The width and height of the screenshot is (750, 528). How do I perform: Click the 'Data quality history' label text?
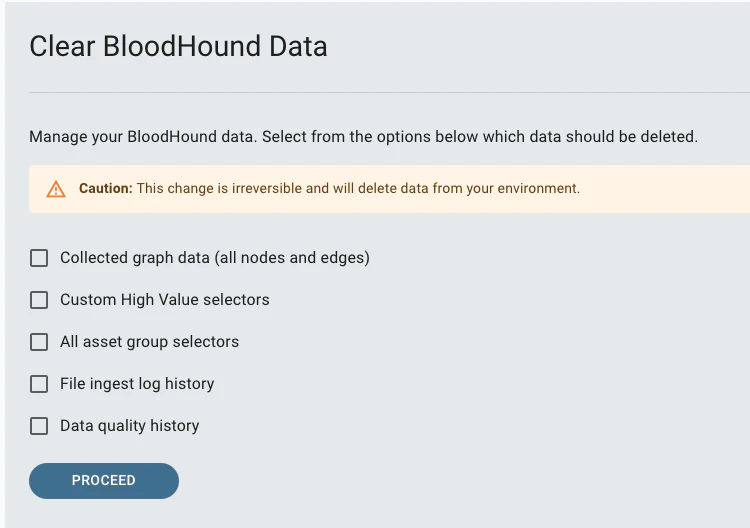point(129,426)
